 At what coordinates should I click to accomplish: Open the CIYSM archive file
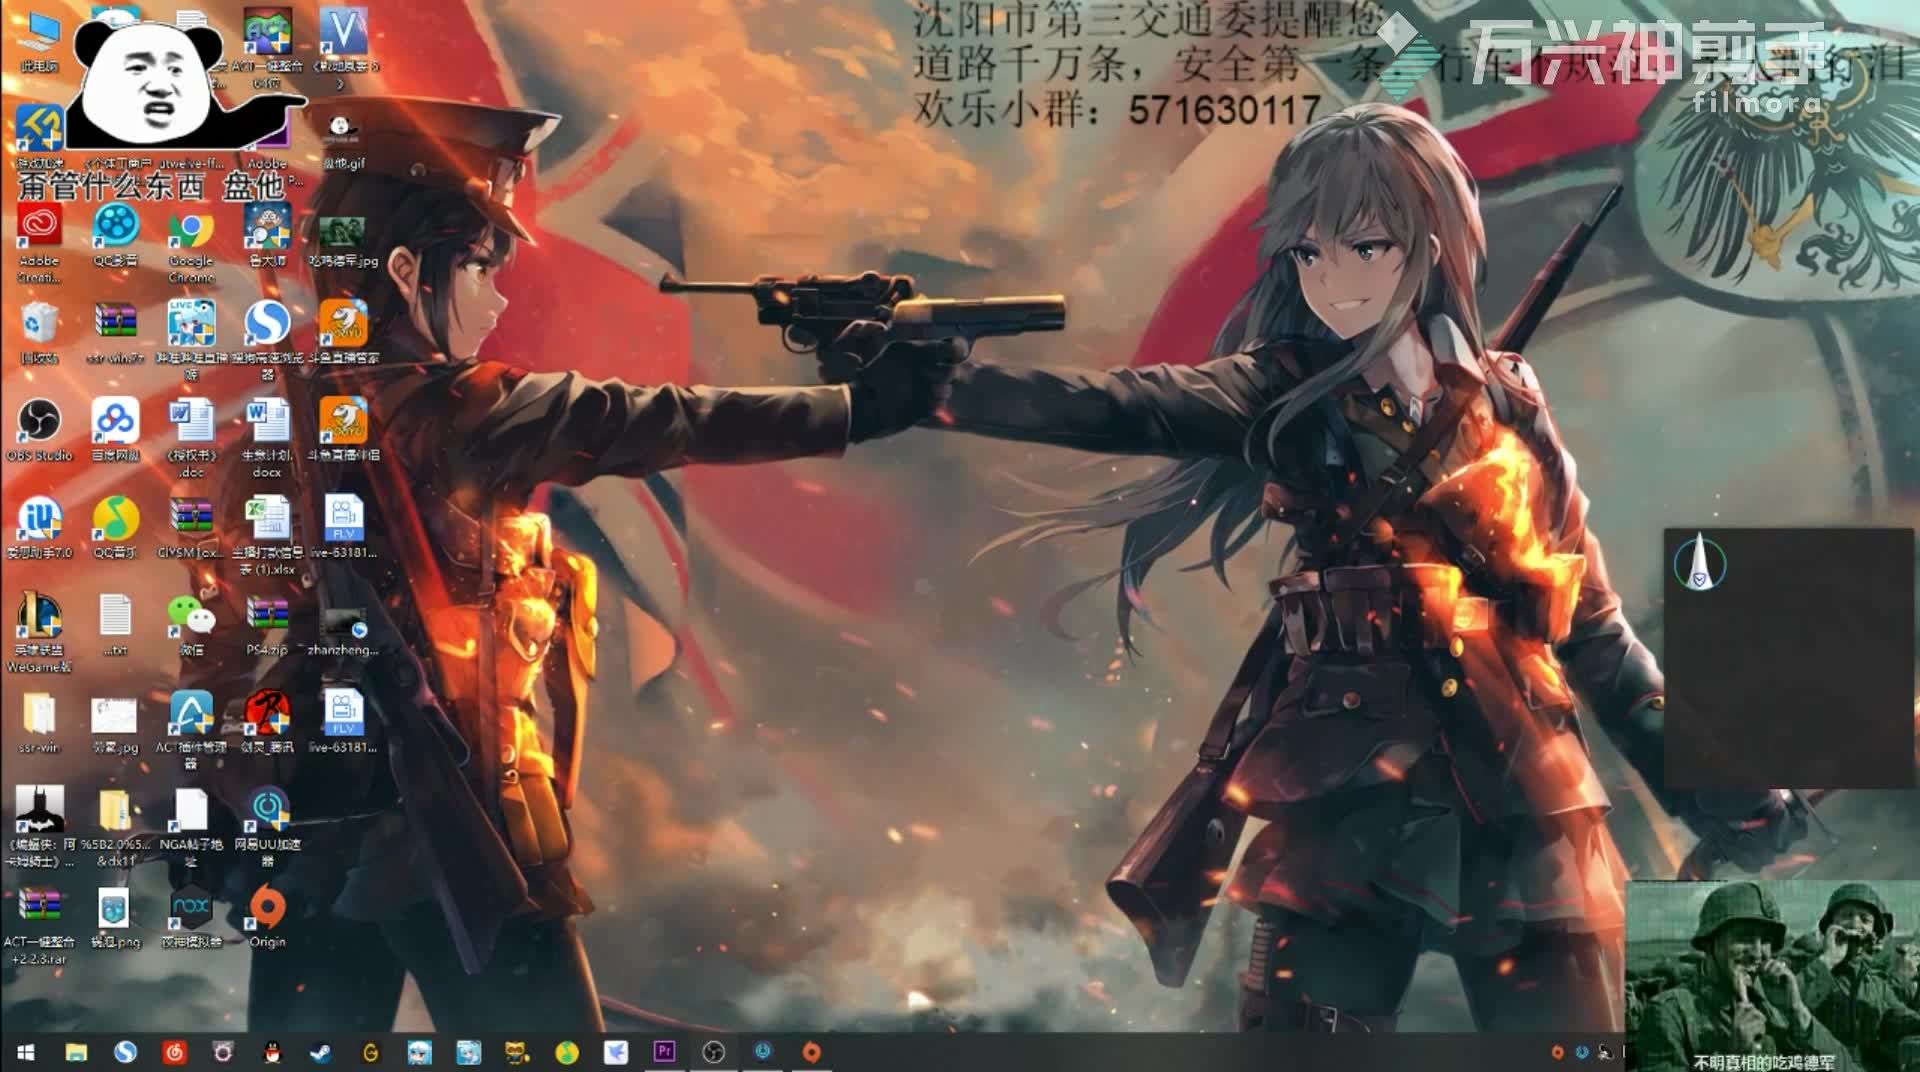coord(191,527)
